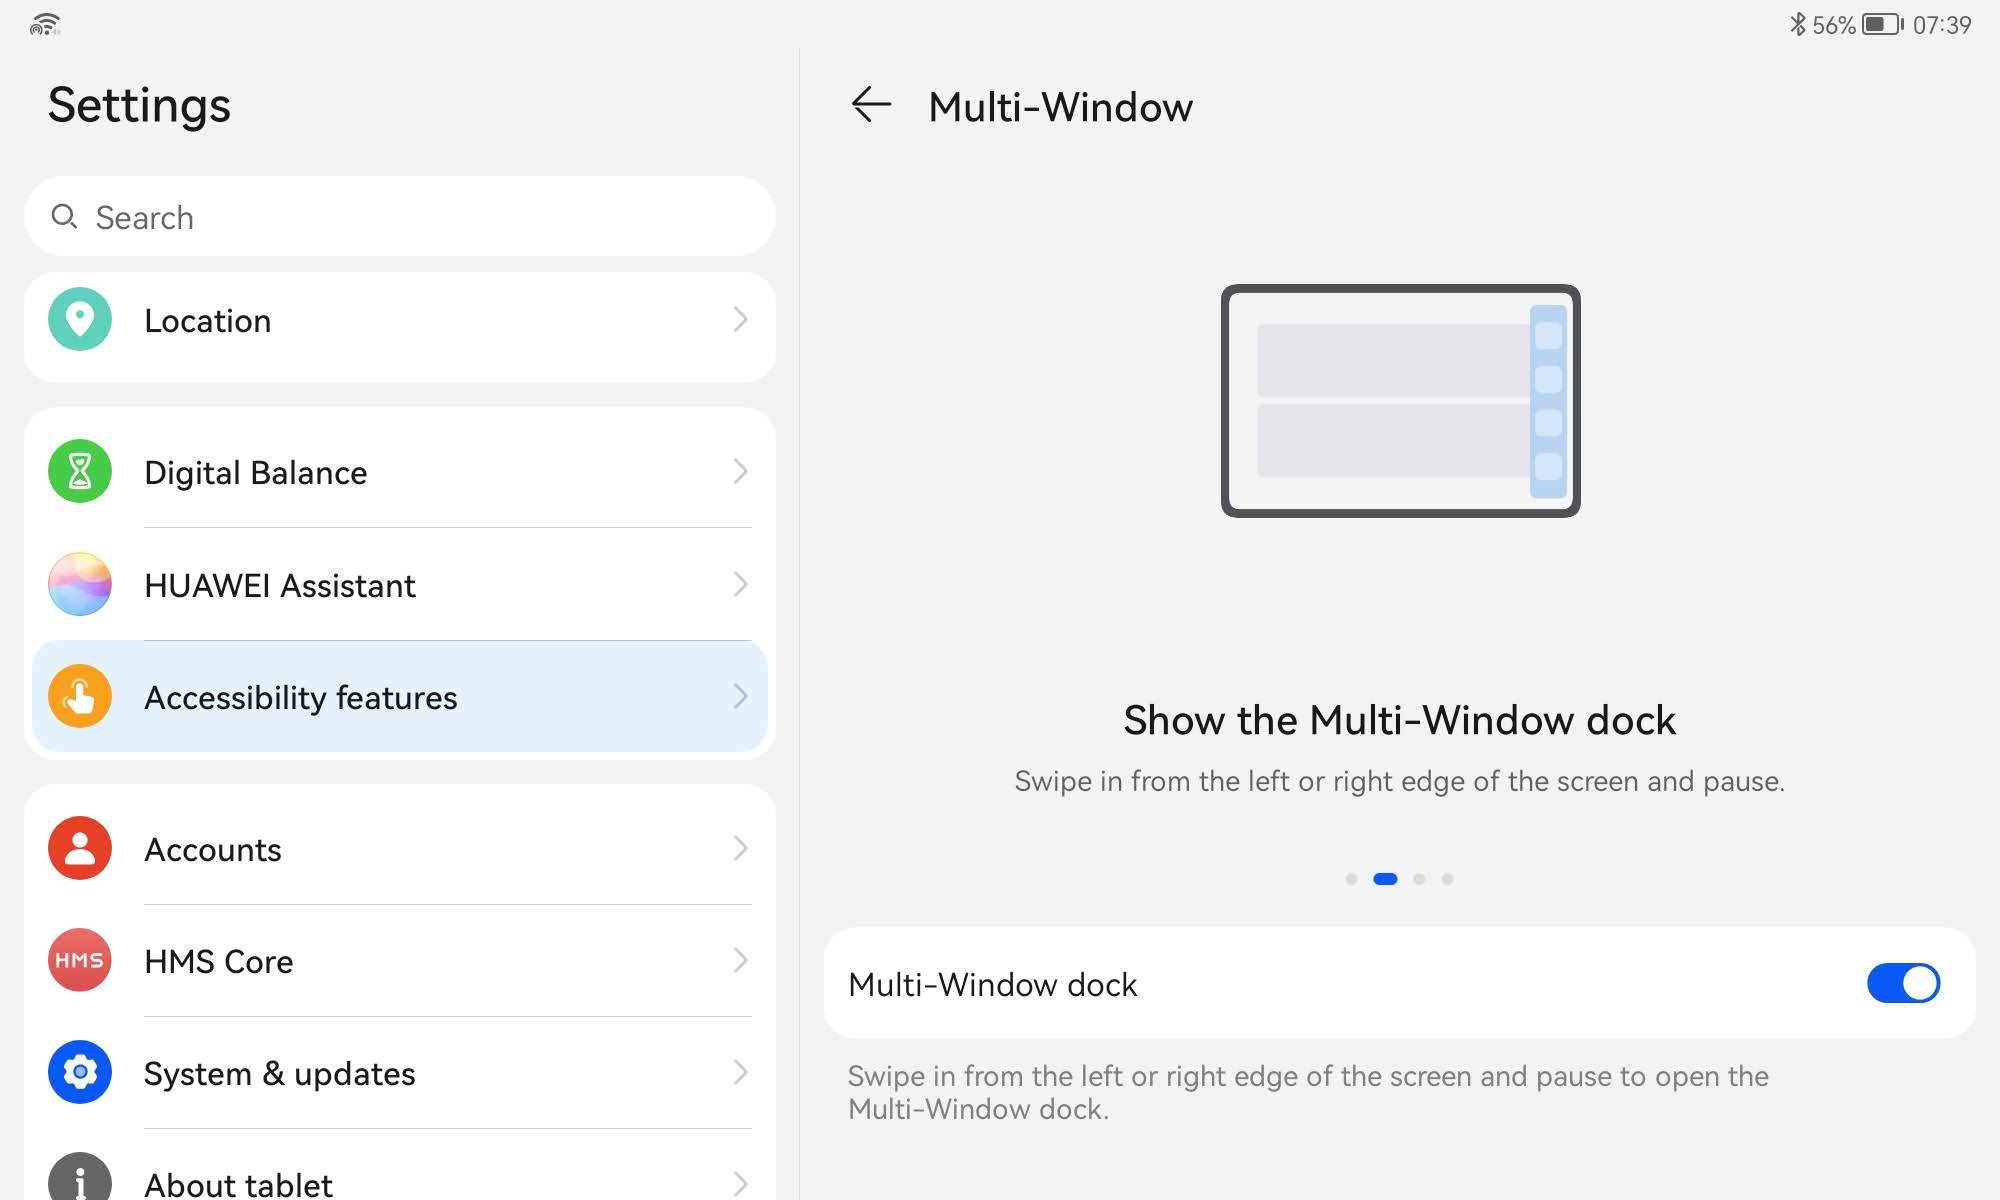The width and height of the screenshot is (2000, 1200).
Task: Click the chevron on HMS Core row
Action: [740, 960]
